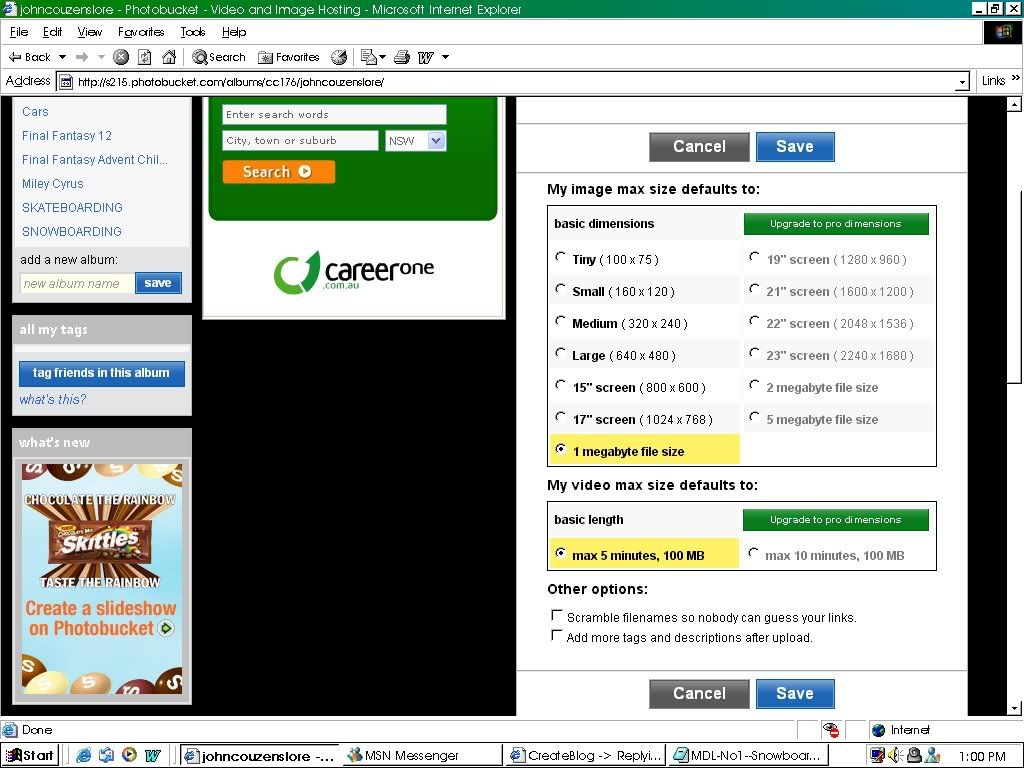
Task: Check Add more tags and descriptions option
Action: tap(557, 636)
